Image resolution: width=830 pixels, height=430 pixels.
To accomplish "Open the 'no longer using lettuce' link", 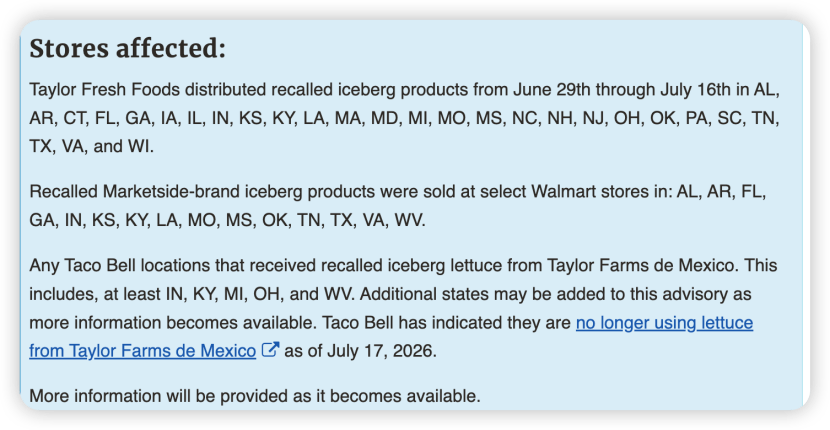I will (664, 322).
